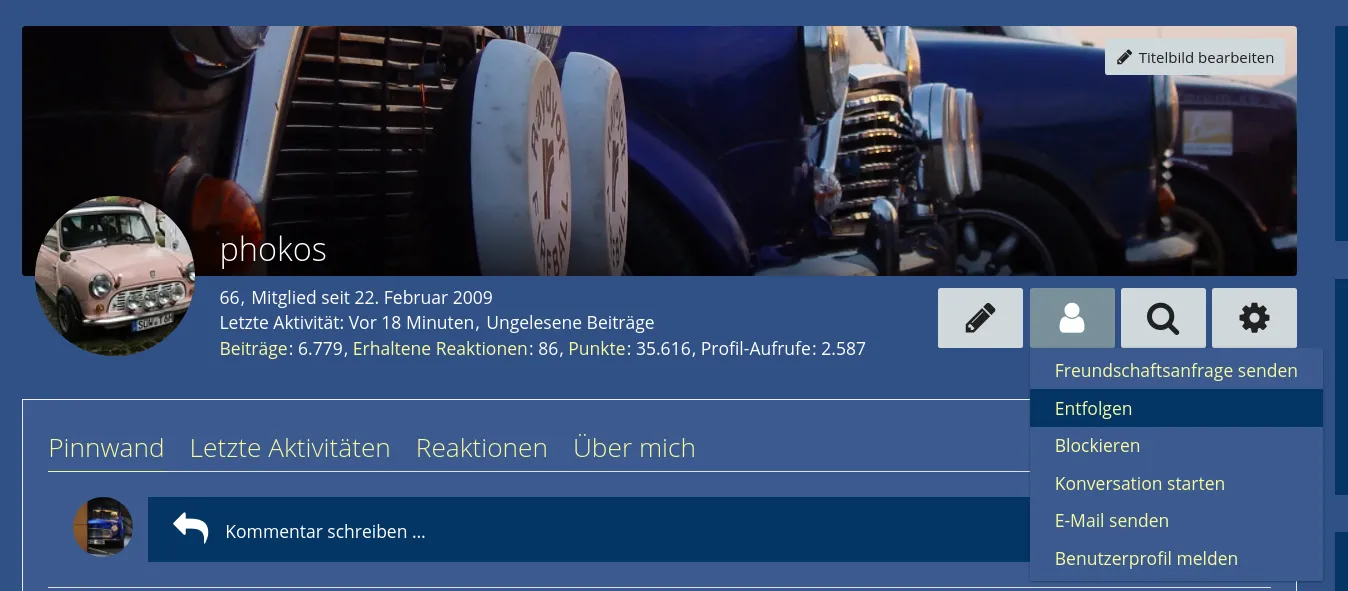Click the pencil edit profile icon button
Viewport: 1348px width, 591px height.
(980, 318)
